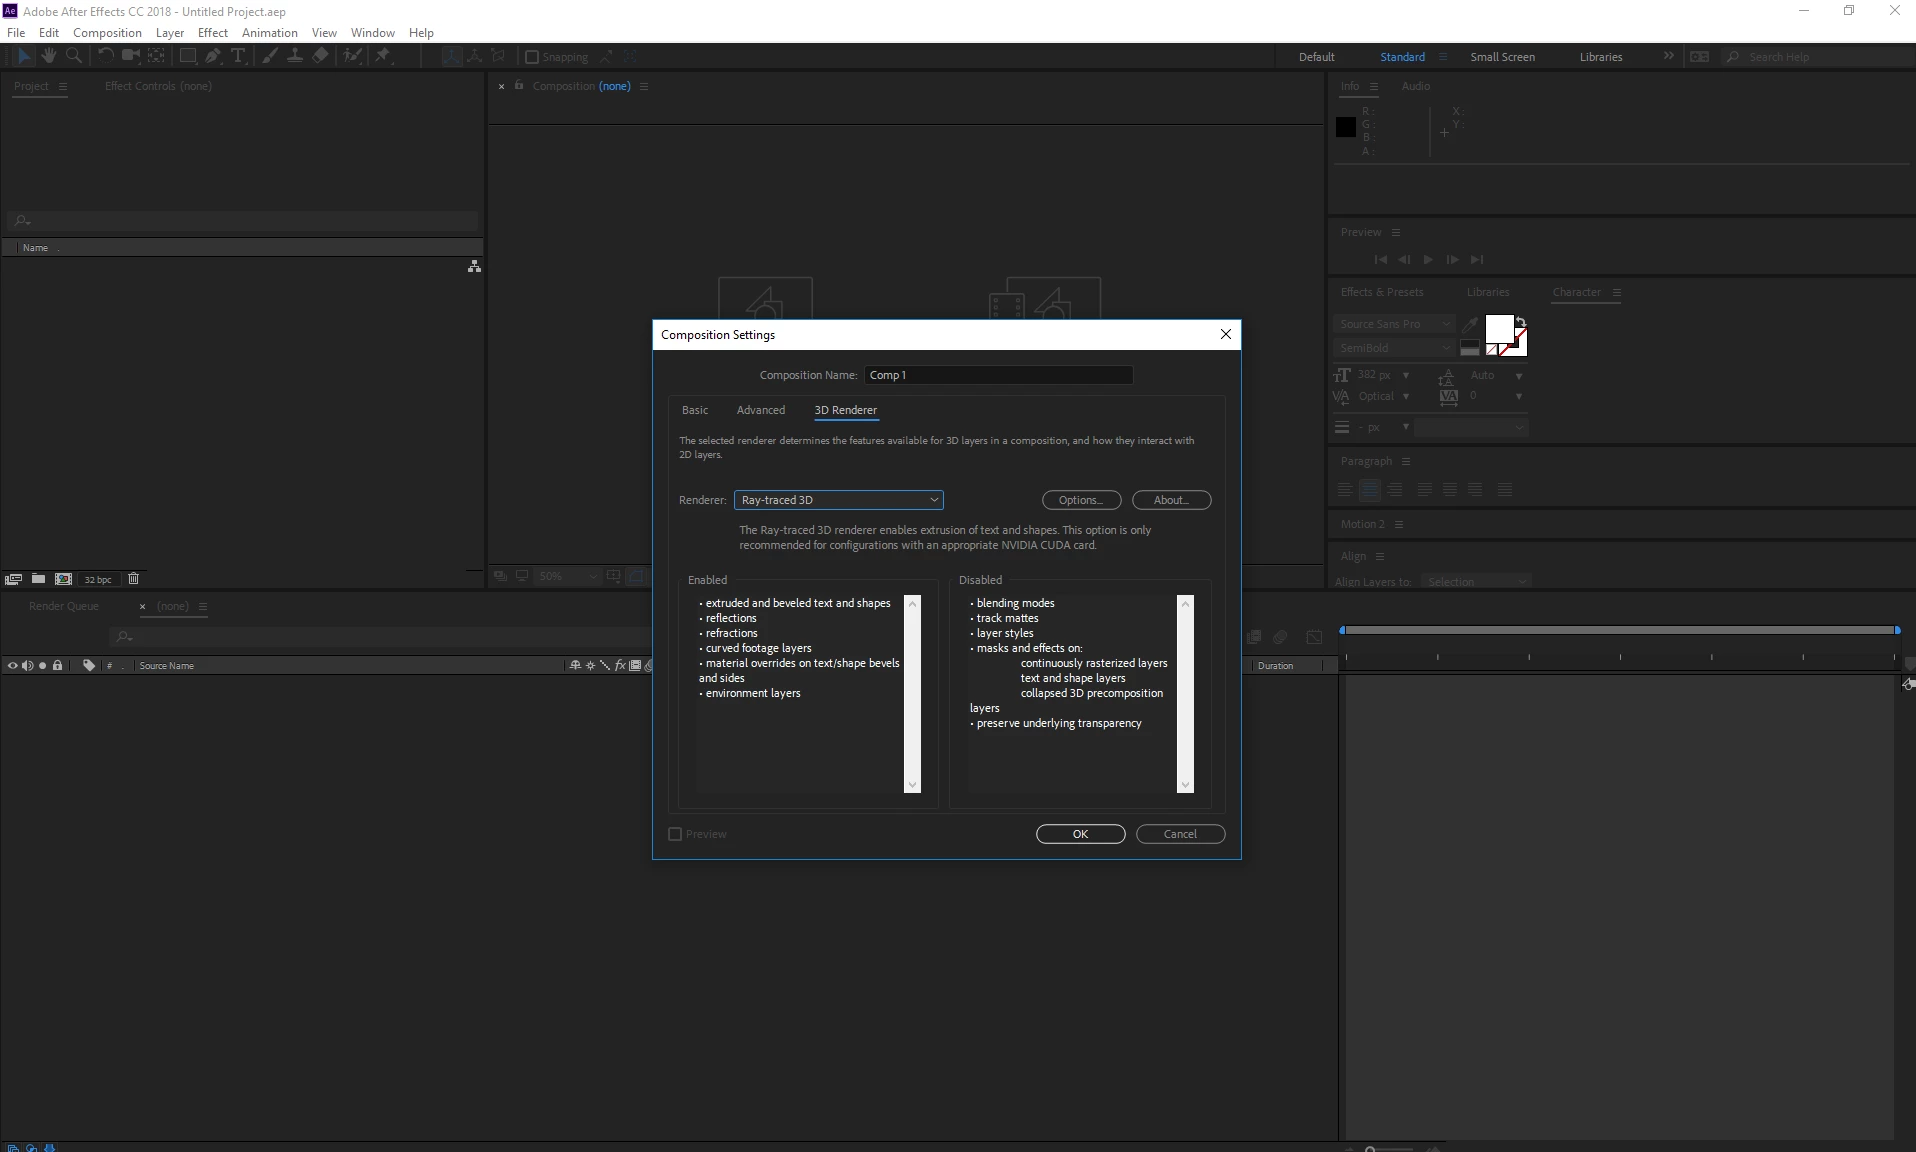
Task: Open the Renderer dropdown showing Ray-traced 3D
Action: (x=838, y=500)
